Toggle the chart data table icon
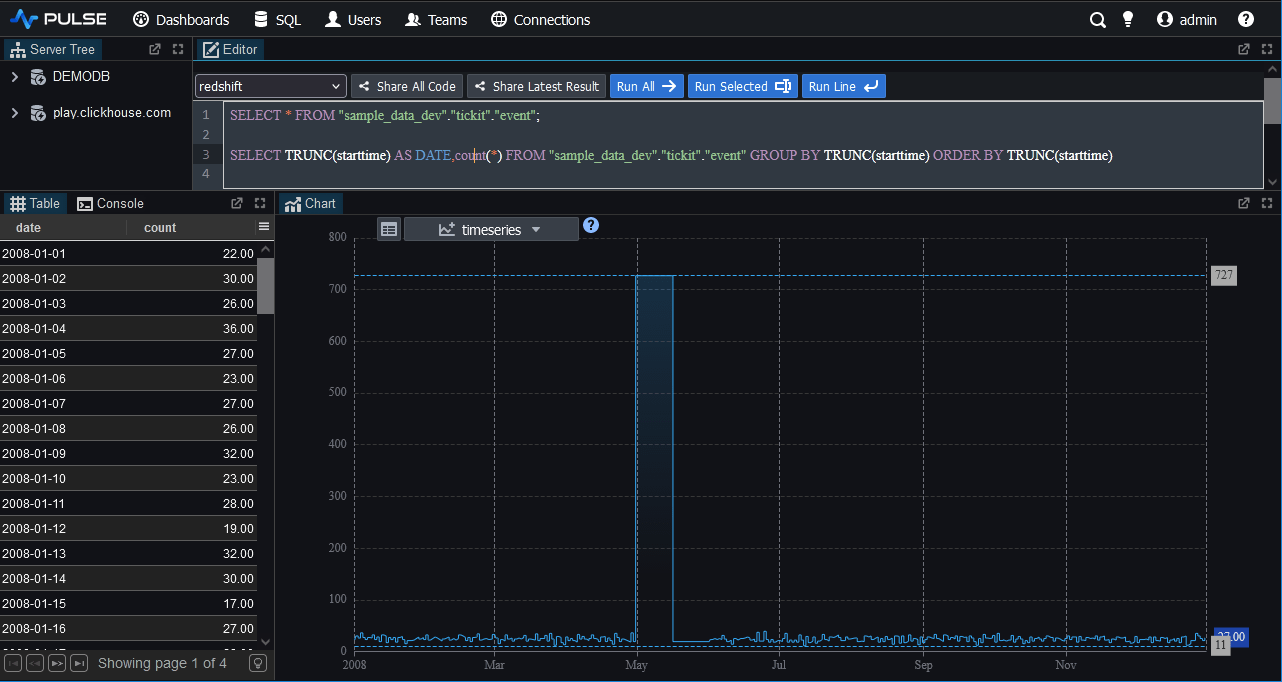Viewport: 1282px width, 682px height. [389, 229]
